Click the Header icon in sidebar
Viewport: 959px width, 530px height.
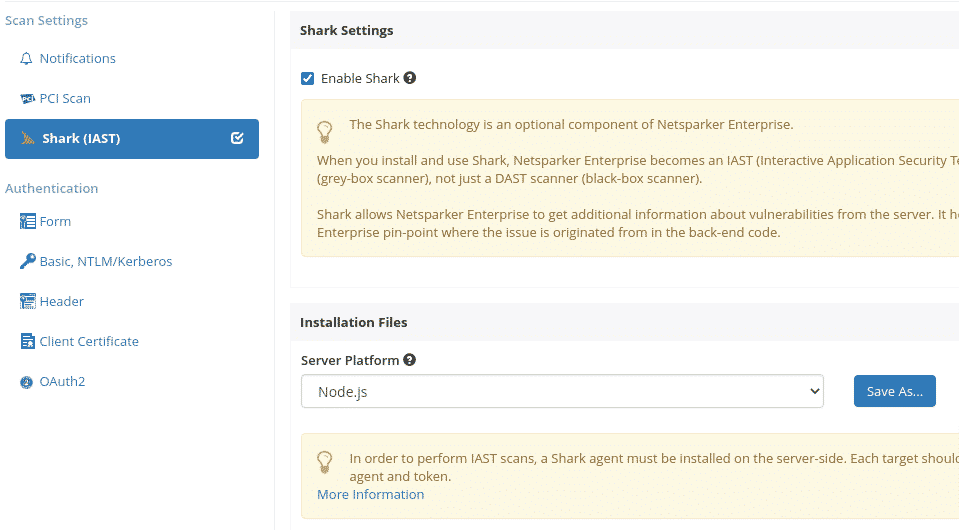coord(28,301)
